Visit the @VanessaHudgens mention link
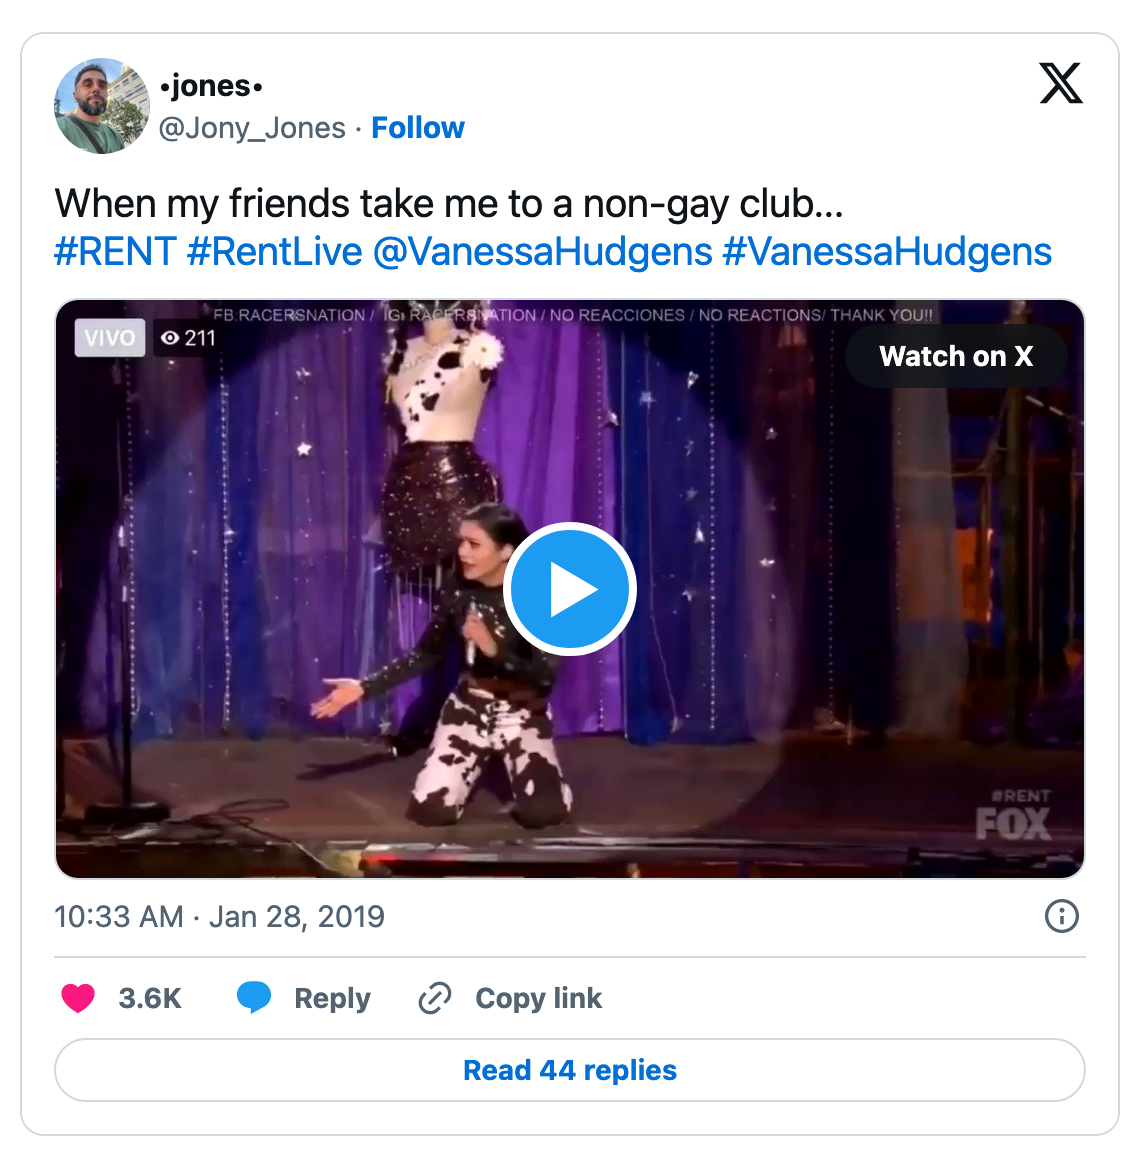 point(542,252)
